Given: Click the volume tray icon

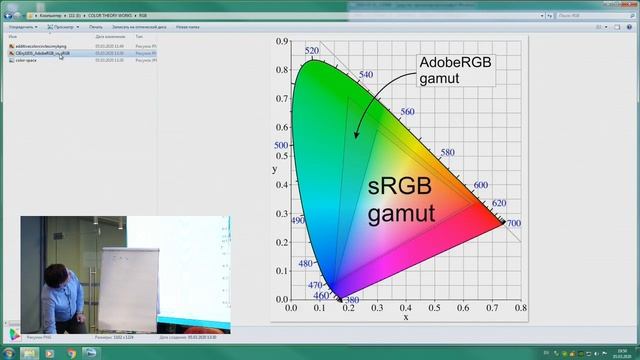Looking at the screenshot, I should click(x=596, y=353).
